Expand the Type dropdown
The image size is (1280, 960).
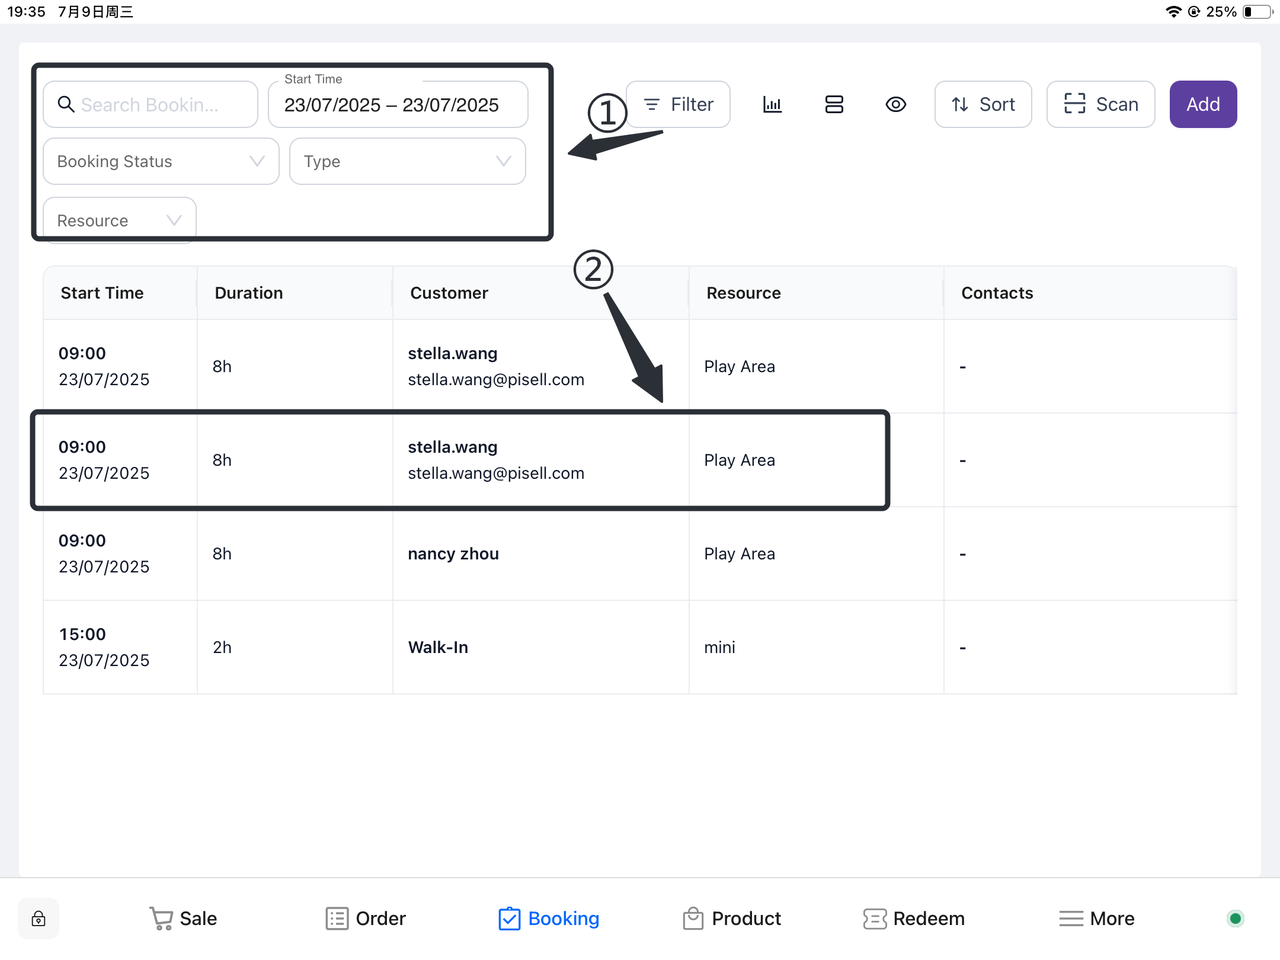pyautogui.click(x=407, y=162)
